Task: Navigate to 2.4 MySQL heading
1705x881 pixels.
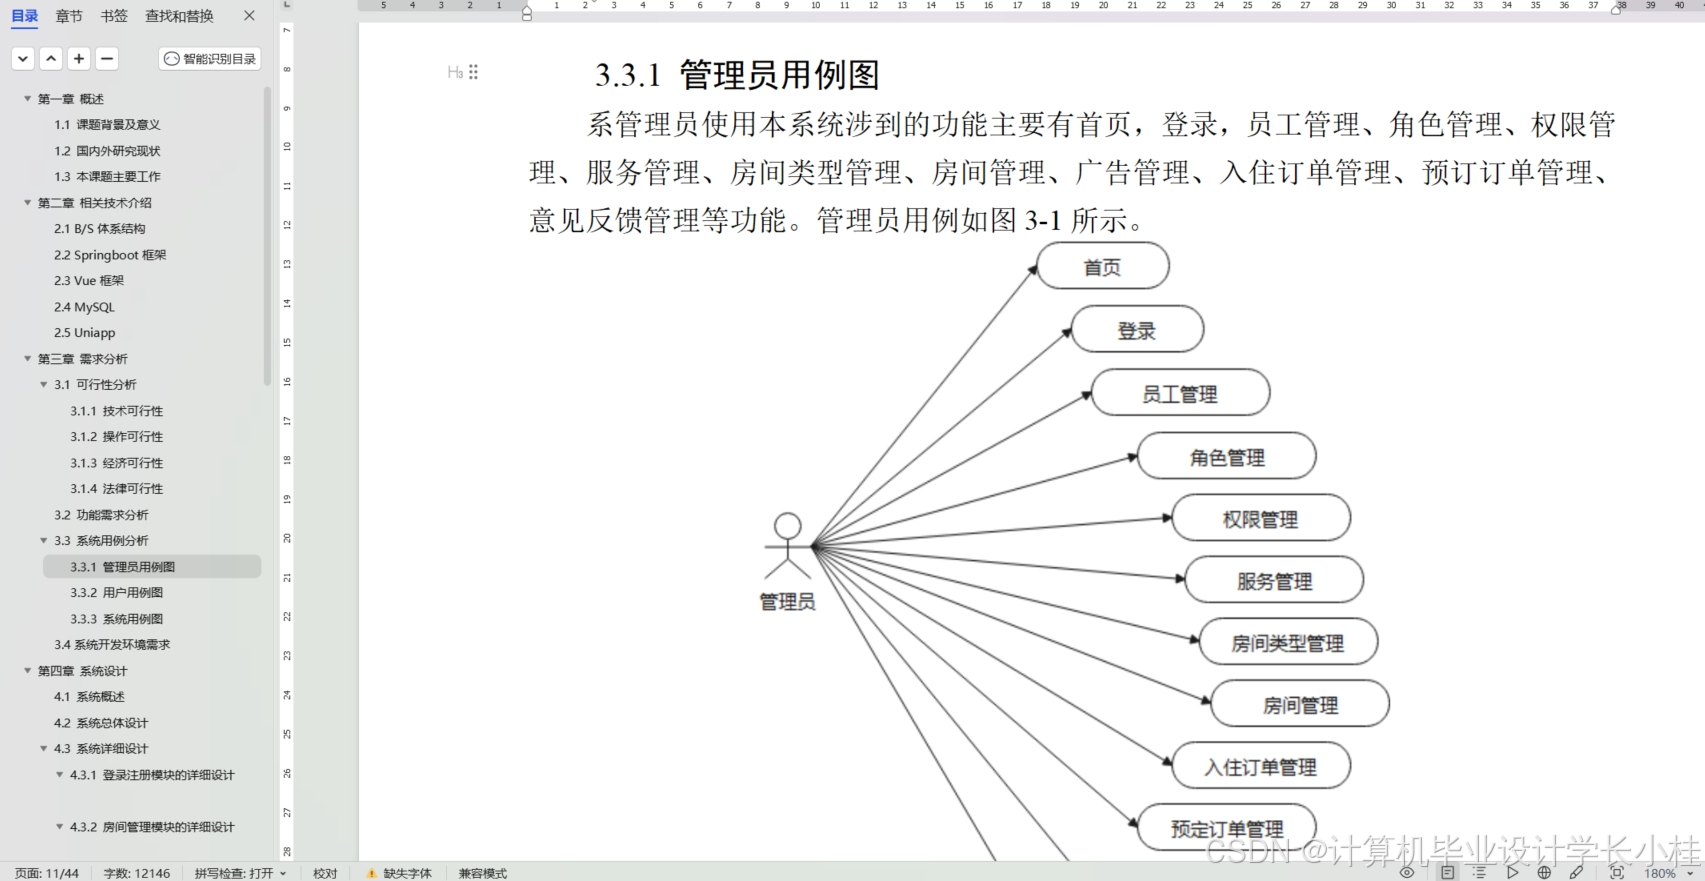Action: pyautogui.click(x=84, y=307)
